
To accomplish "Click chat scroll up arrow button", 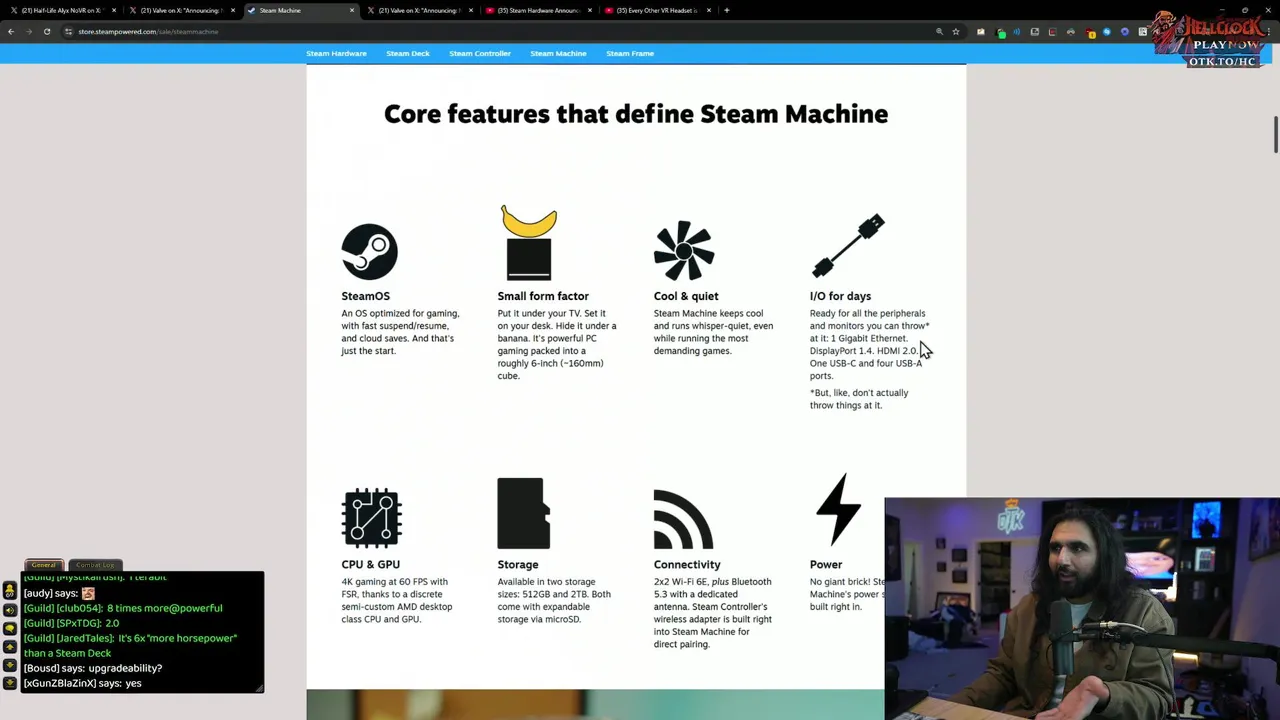I will click(10, 647).
